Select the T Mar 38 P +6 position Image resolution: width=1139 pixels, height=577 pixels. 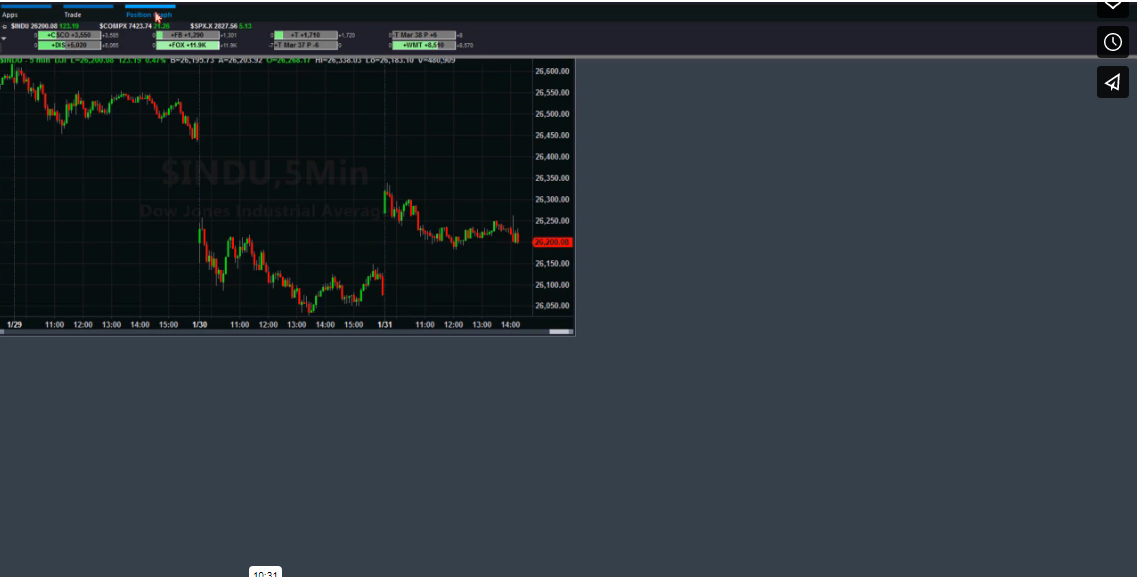pyautogui.click(x=424, y=35)
